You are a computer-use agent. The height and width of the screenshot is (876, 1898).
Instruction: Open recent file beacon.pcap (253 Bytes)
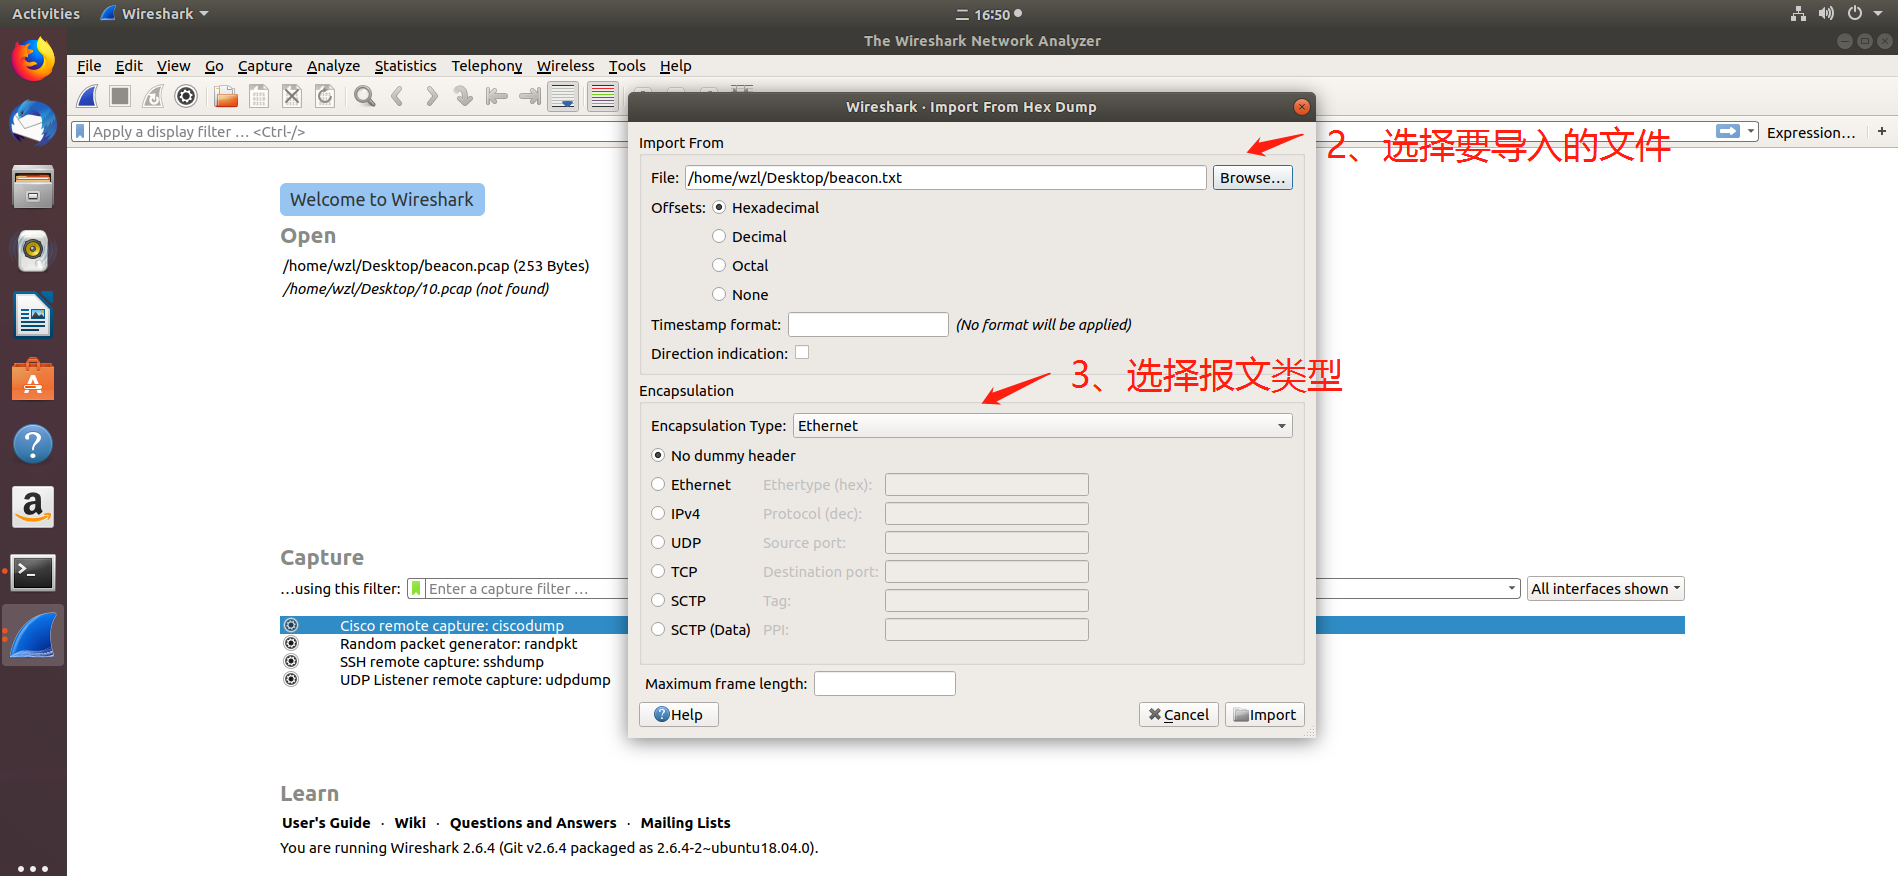click(436, 266)
